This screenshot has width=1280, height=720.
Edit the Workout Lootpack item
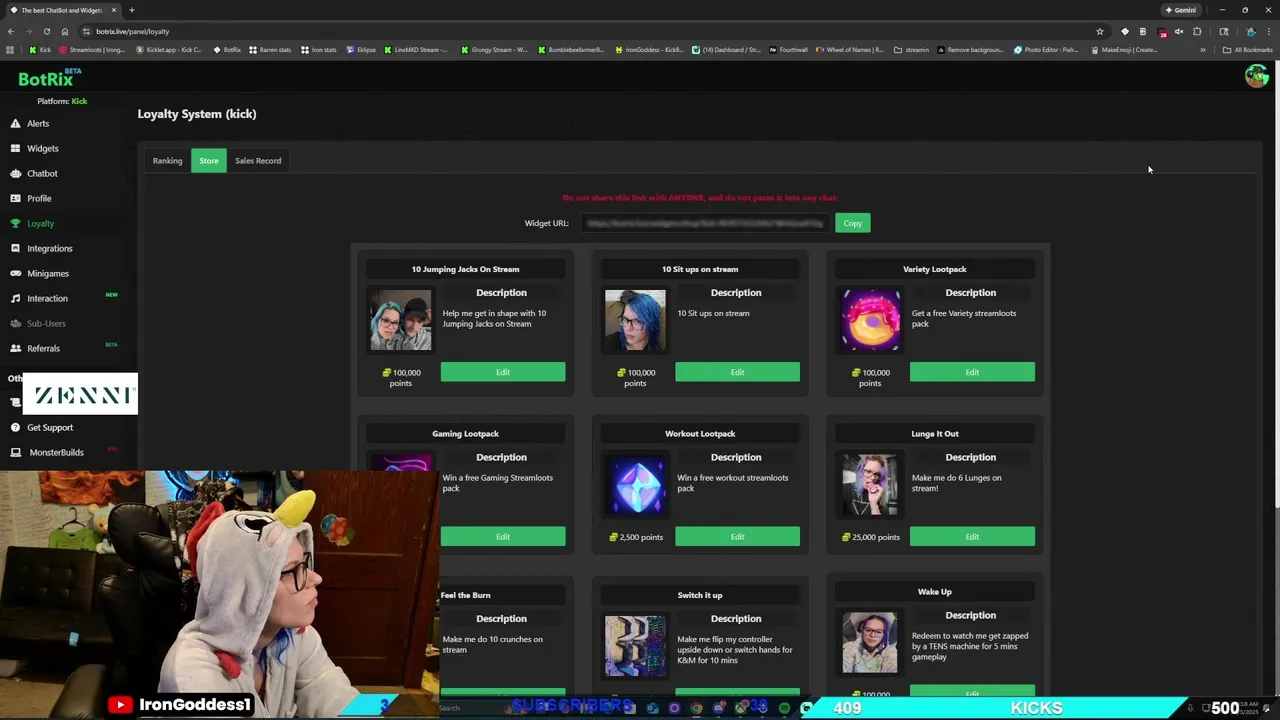[737, 537]
